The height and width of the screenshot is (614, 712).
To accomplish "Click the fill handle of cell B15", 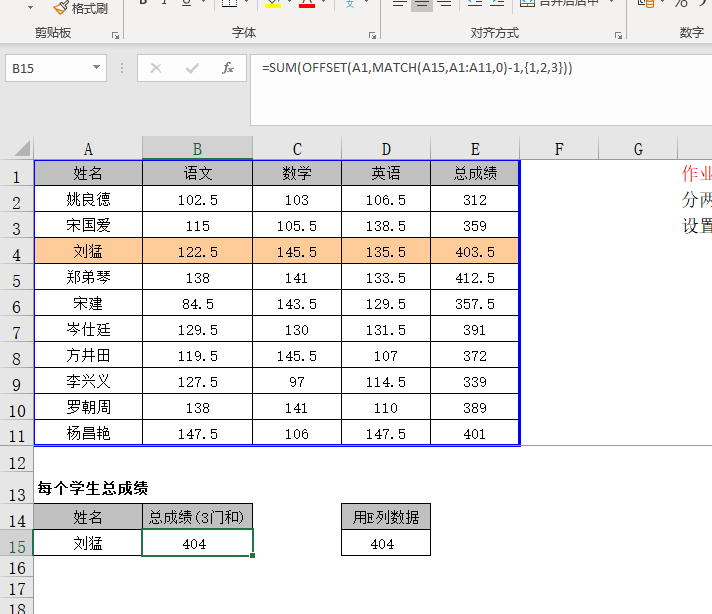I will [252, 555].
